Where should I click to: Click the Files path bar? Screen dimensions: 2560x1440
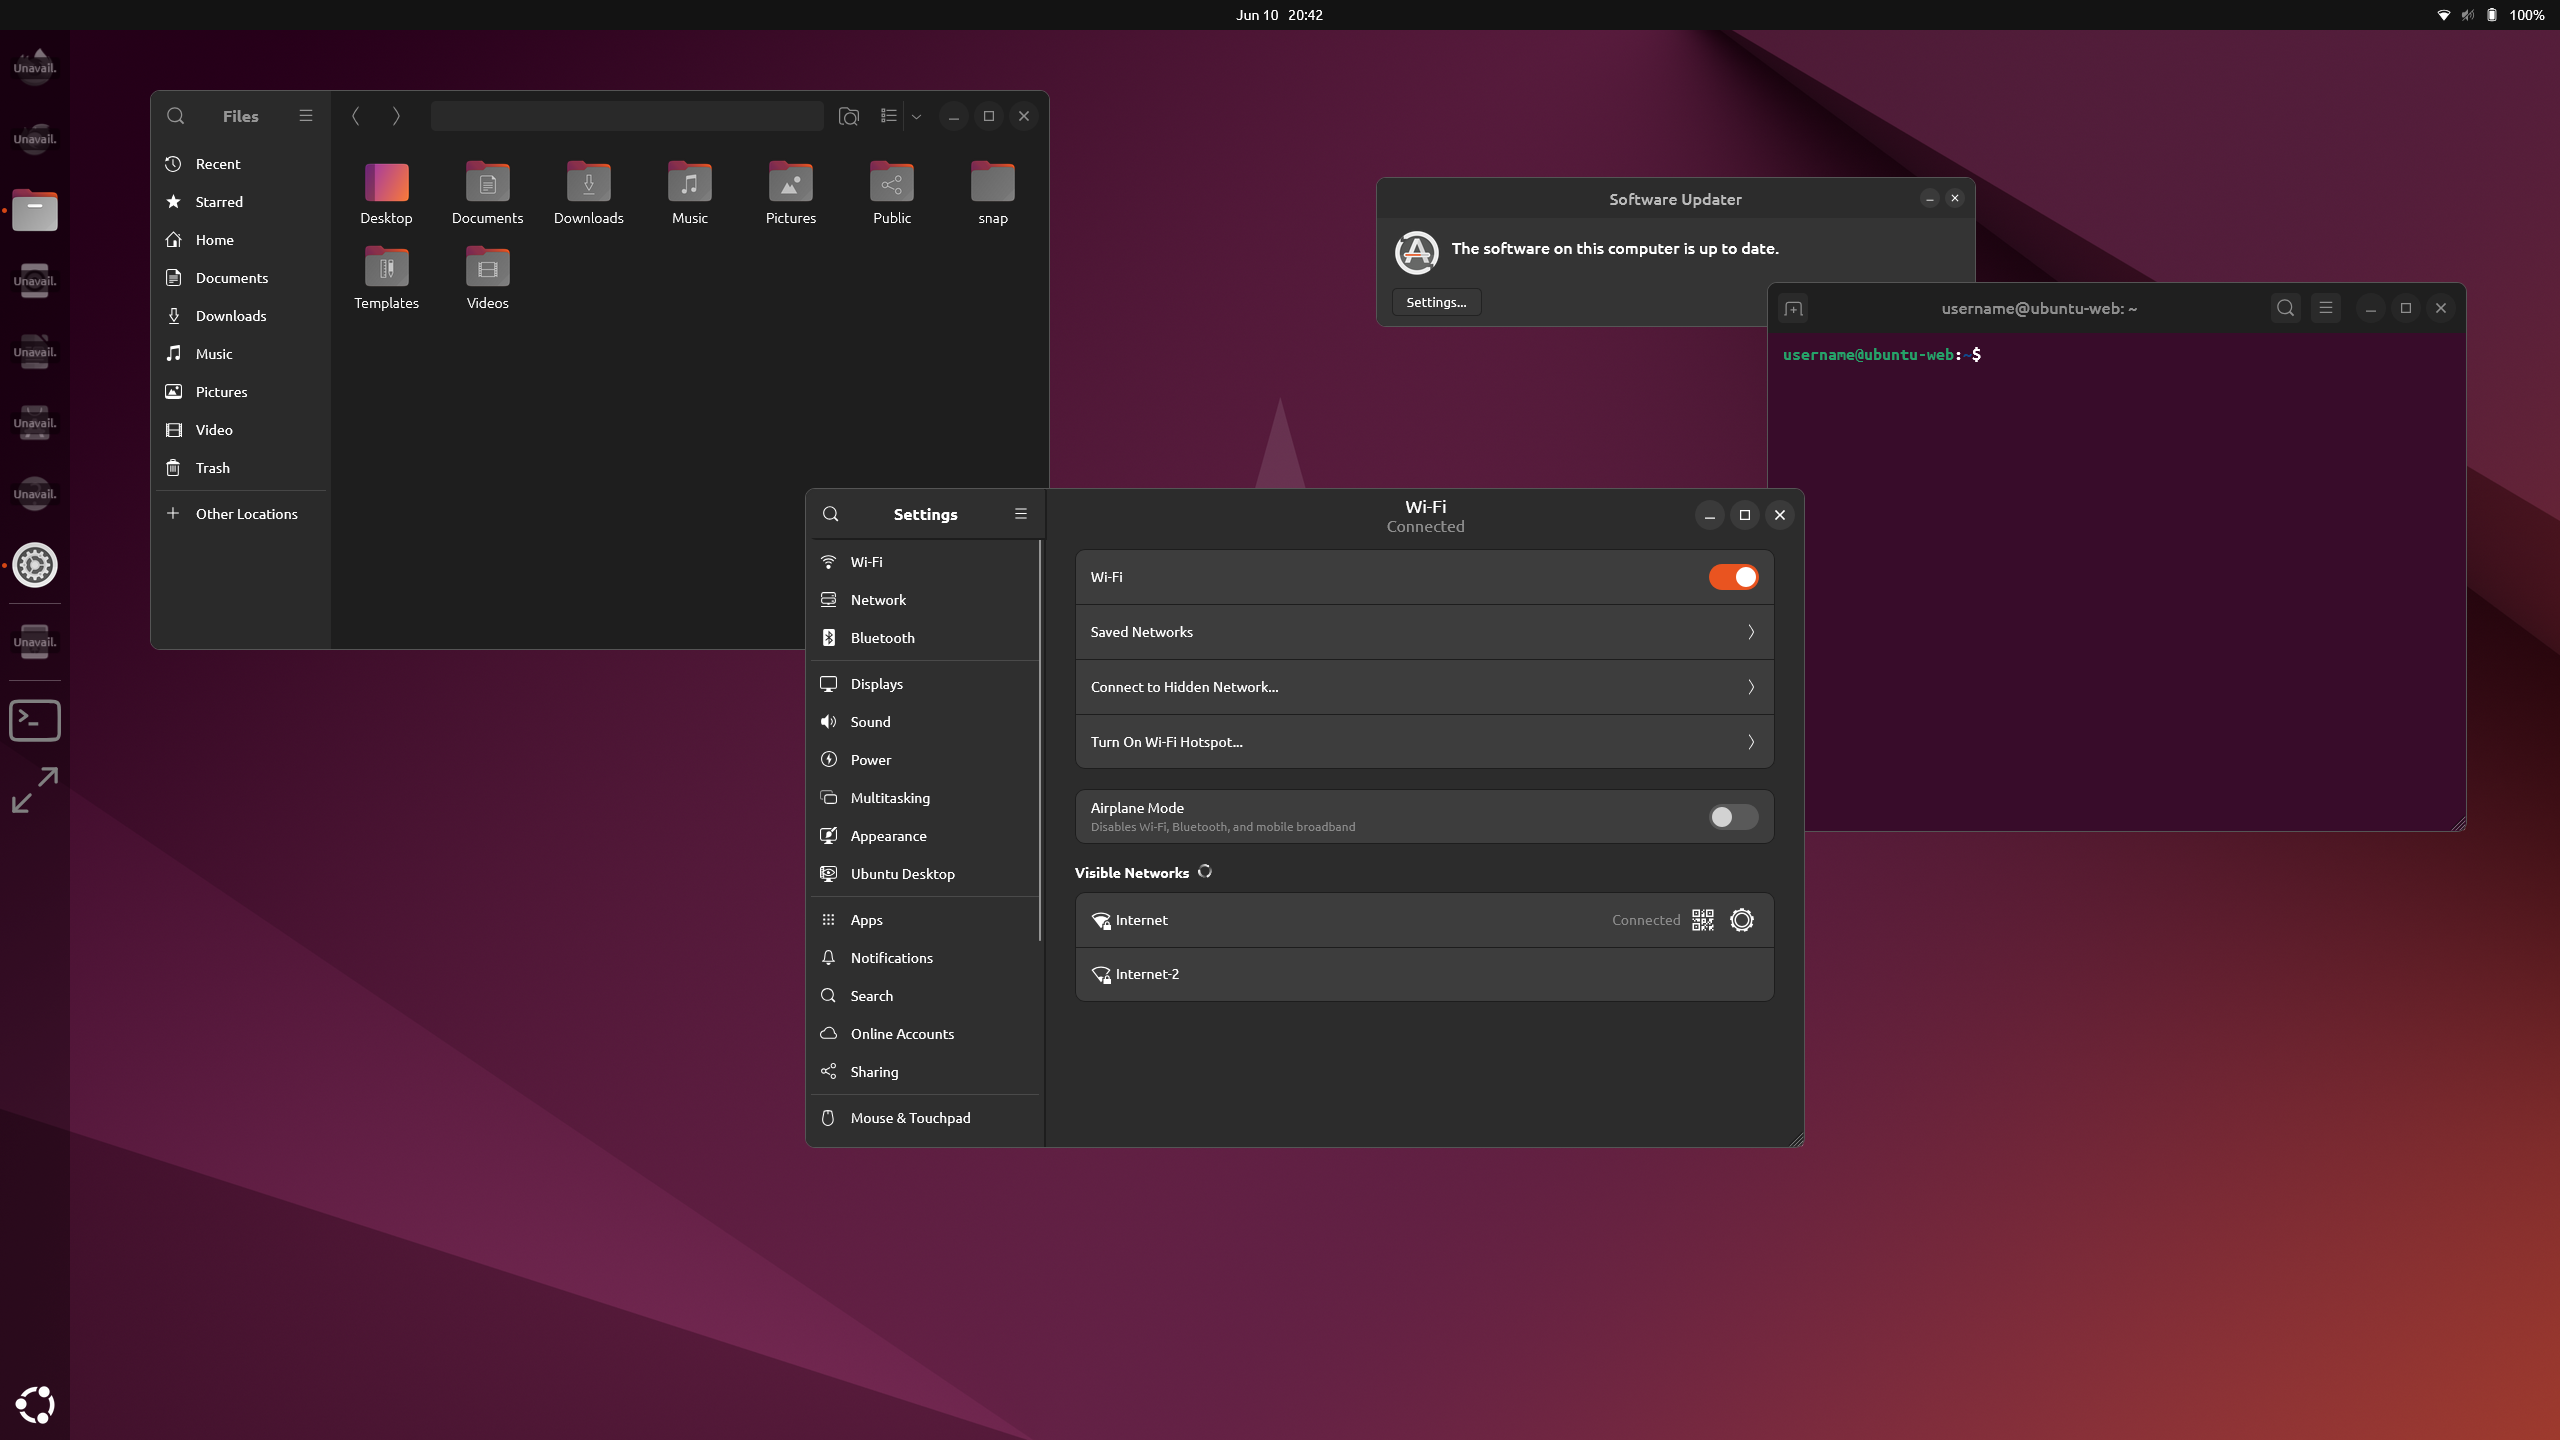pyautogui.click(x=627, y=116)
